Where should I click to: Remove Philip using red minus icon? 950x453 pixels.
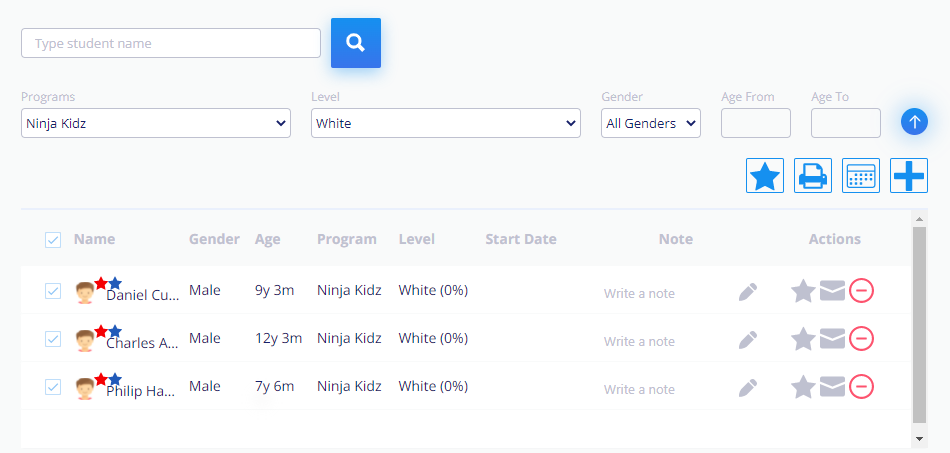tap(861, 387)
